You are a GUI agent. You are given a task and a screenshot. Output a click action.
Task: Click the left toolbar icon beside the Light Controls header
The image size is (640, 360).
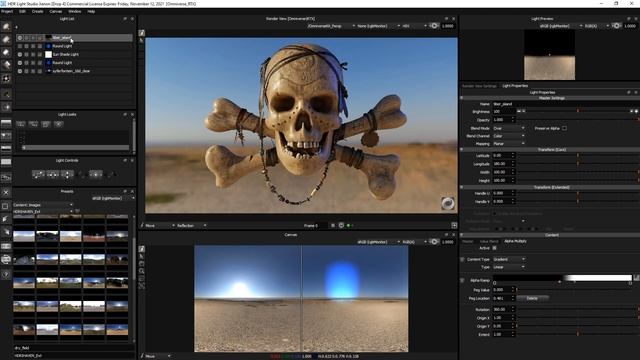pyautogui.click(x=6, y=162)
